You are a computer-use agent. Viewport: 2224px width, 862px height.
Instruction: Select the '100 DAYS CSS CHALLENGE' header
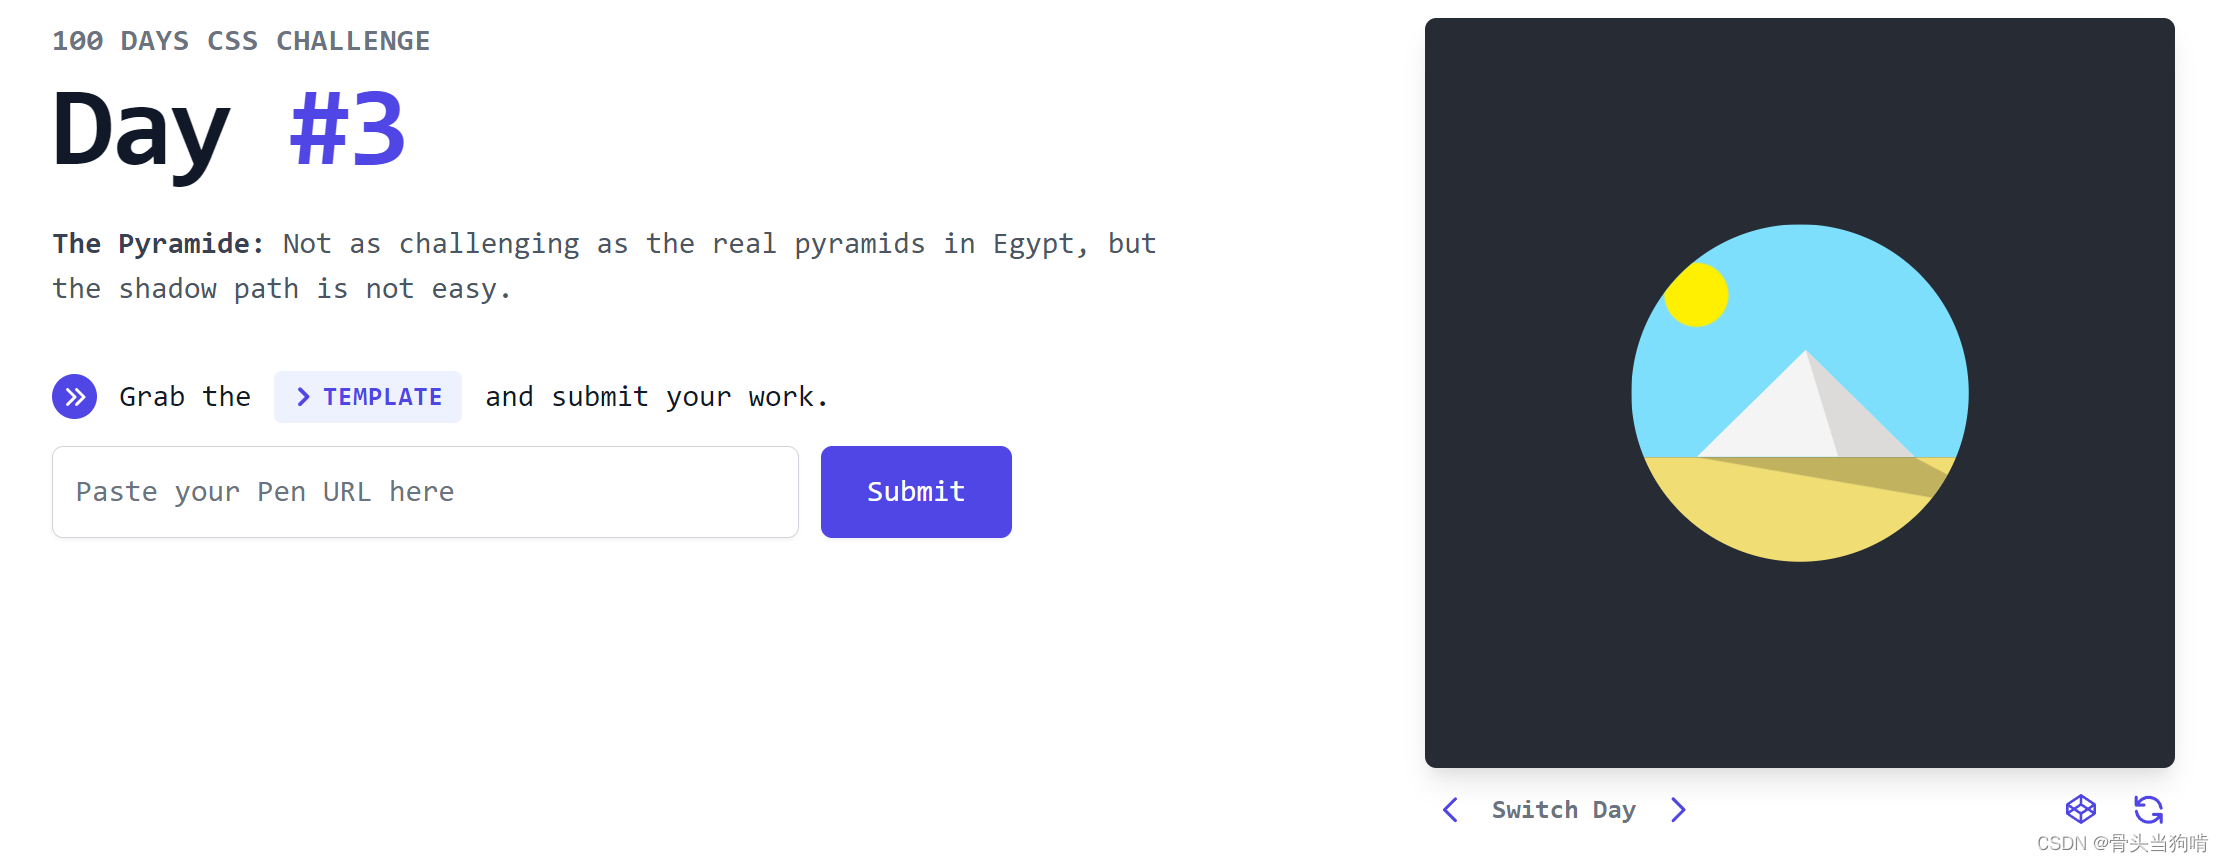(242, 40)
